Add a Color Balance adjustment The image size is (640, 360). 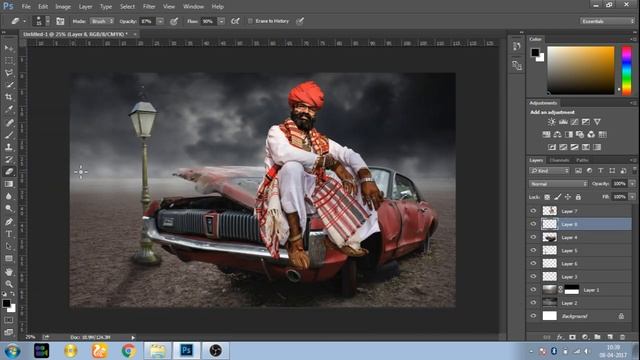click(x=558, y=134)
